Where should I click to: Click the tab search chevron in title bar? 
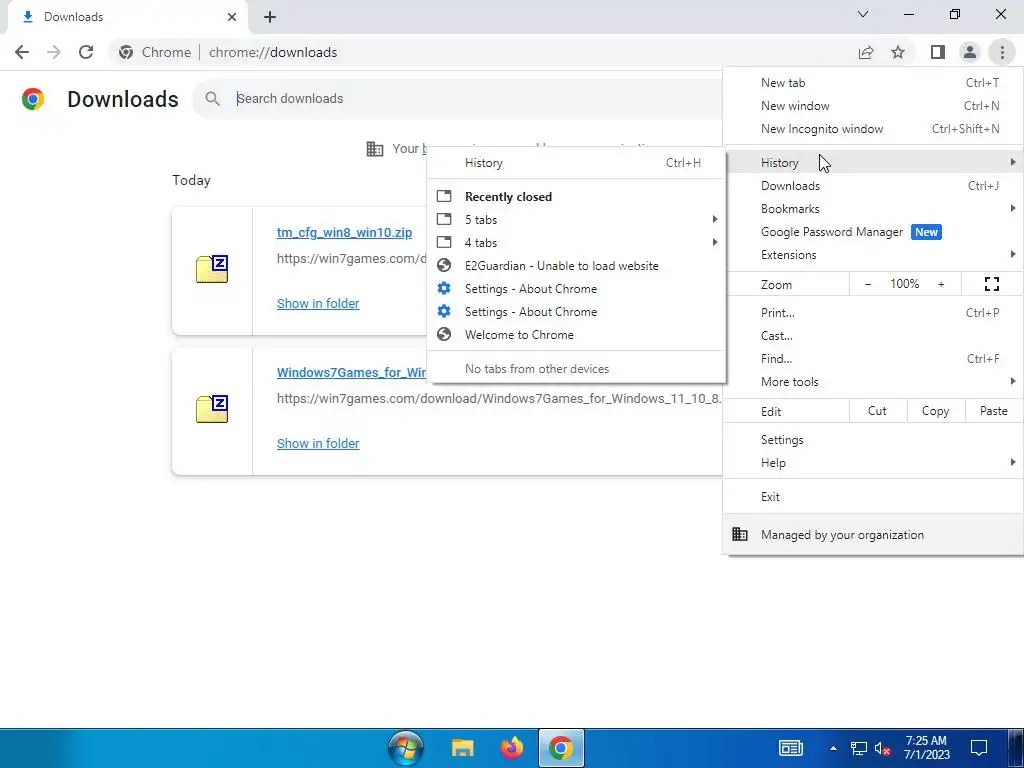[863, 14]
